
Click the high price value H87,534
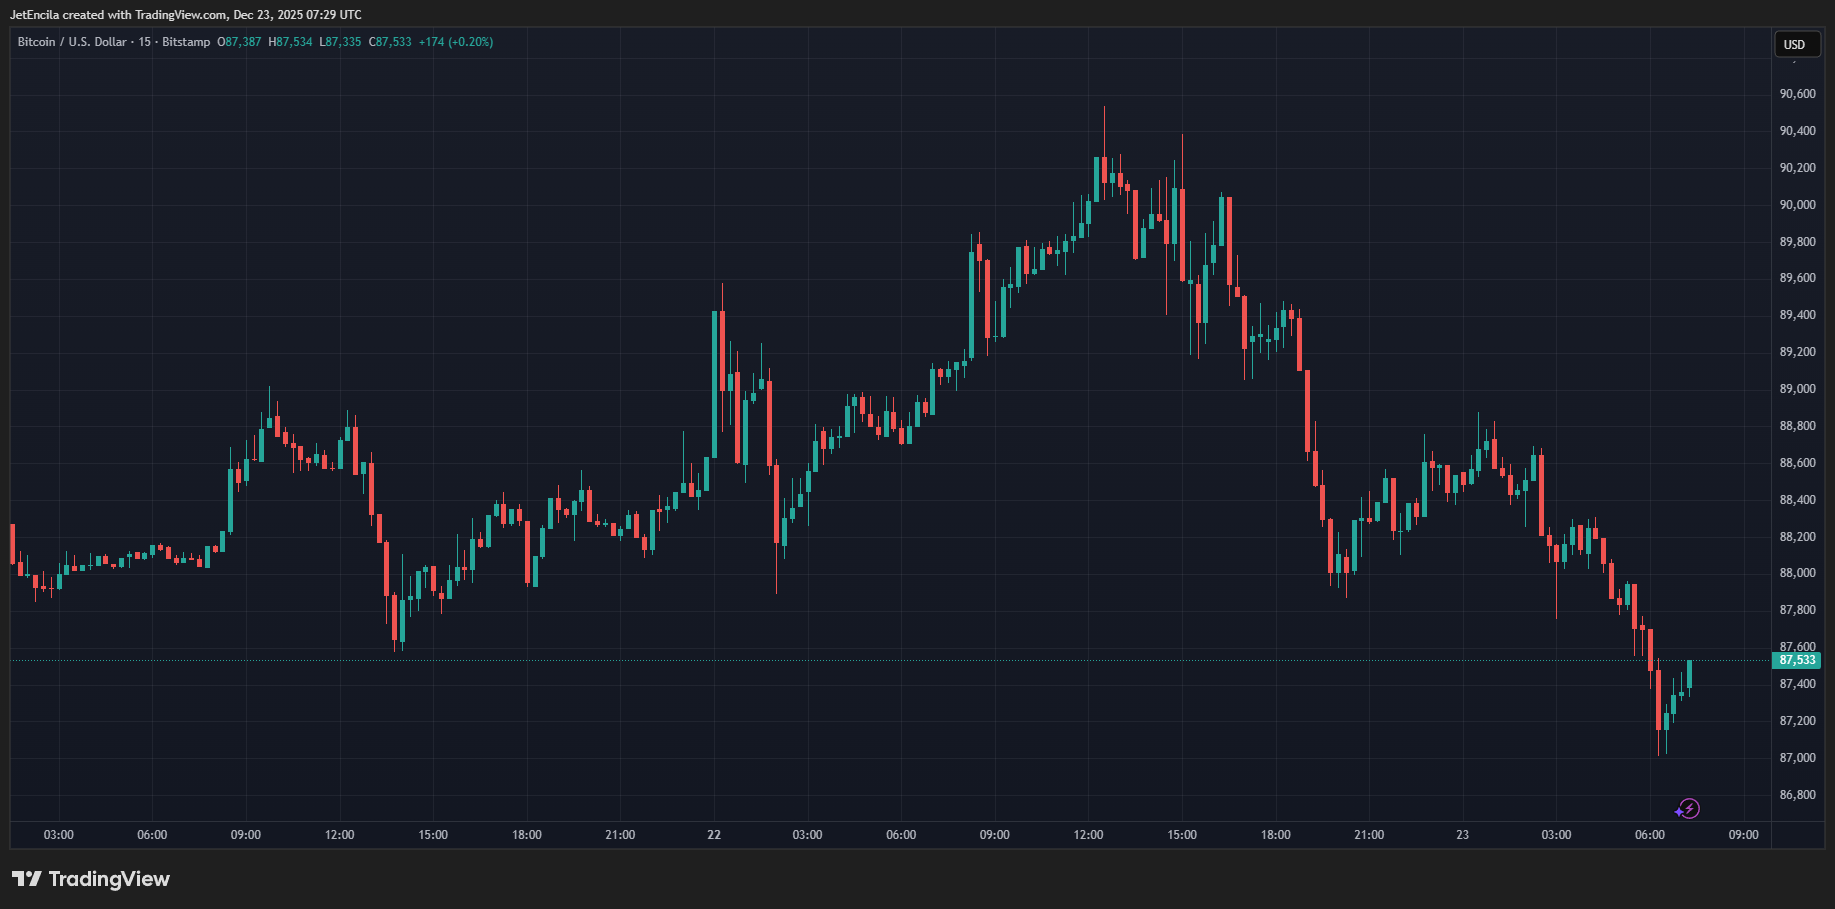click(x=290, y=42)
